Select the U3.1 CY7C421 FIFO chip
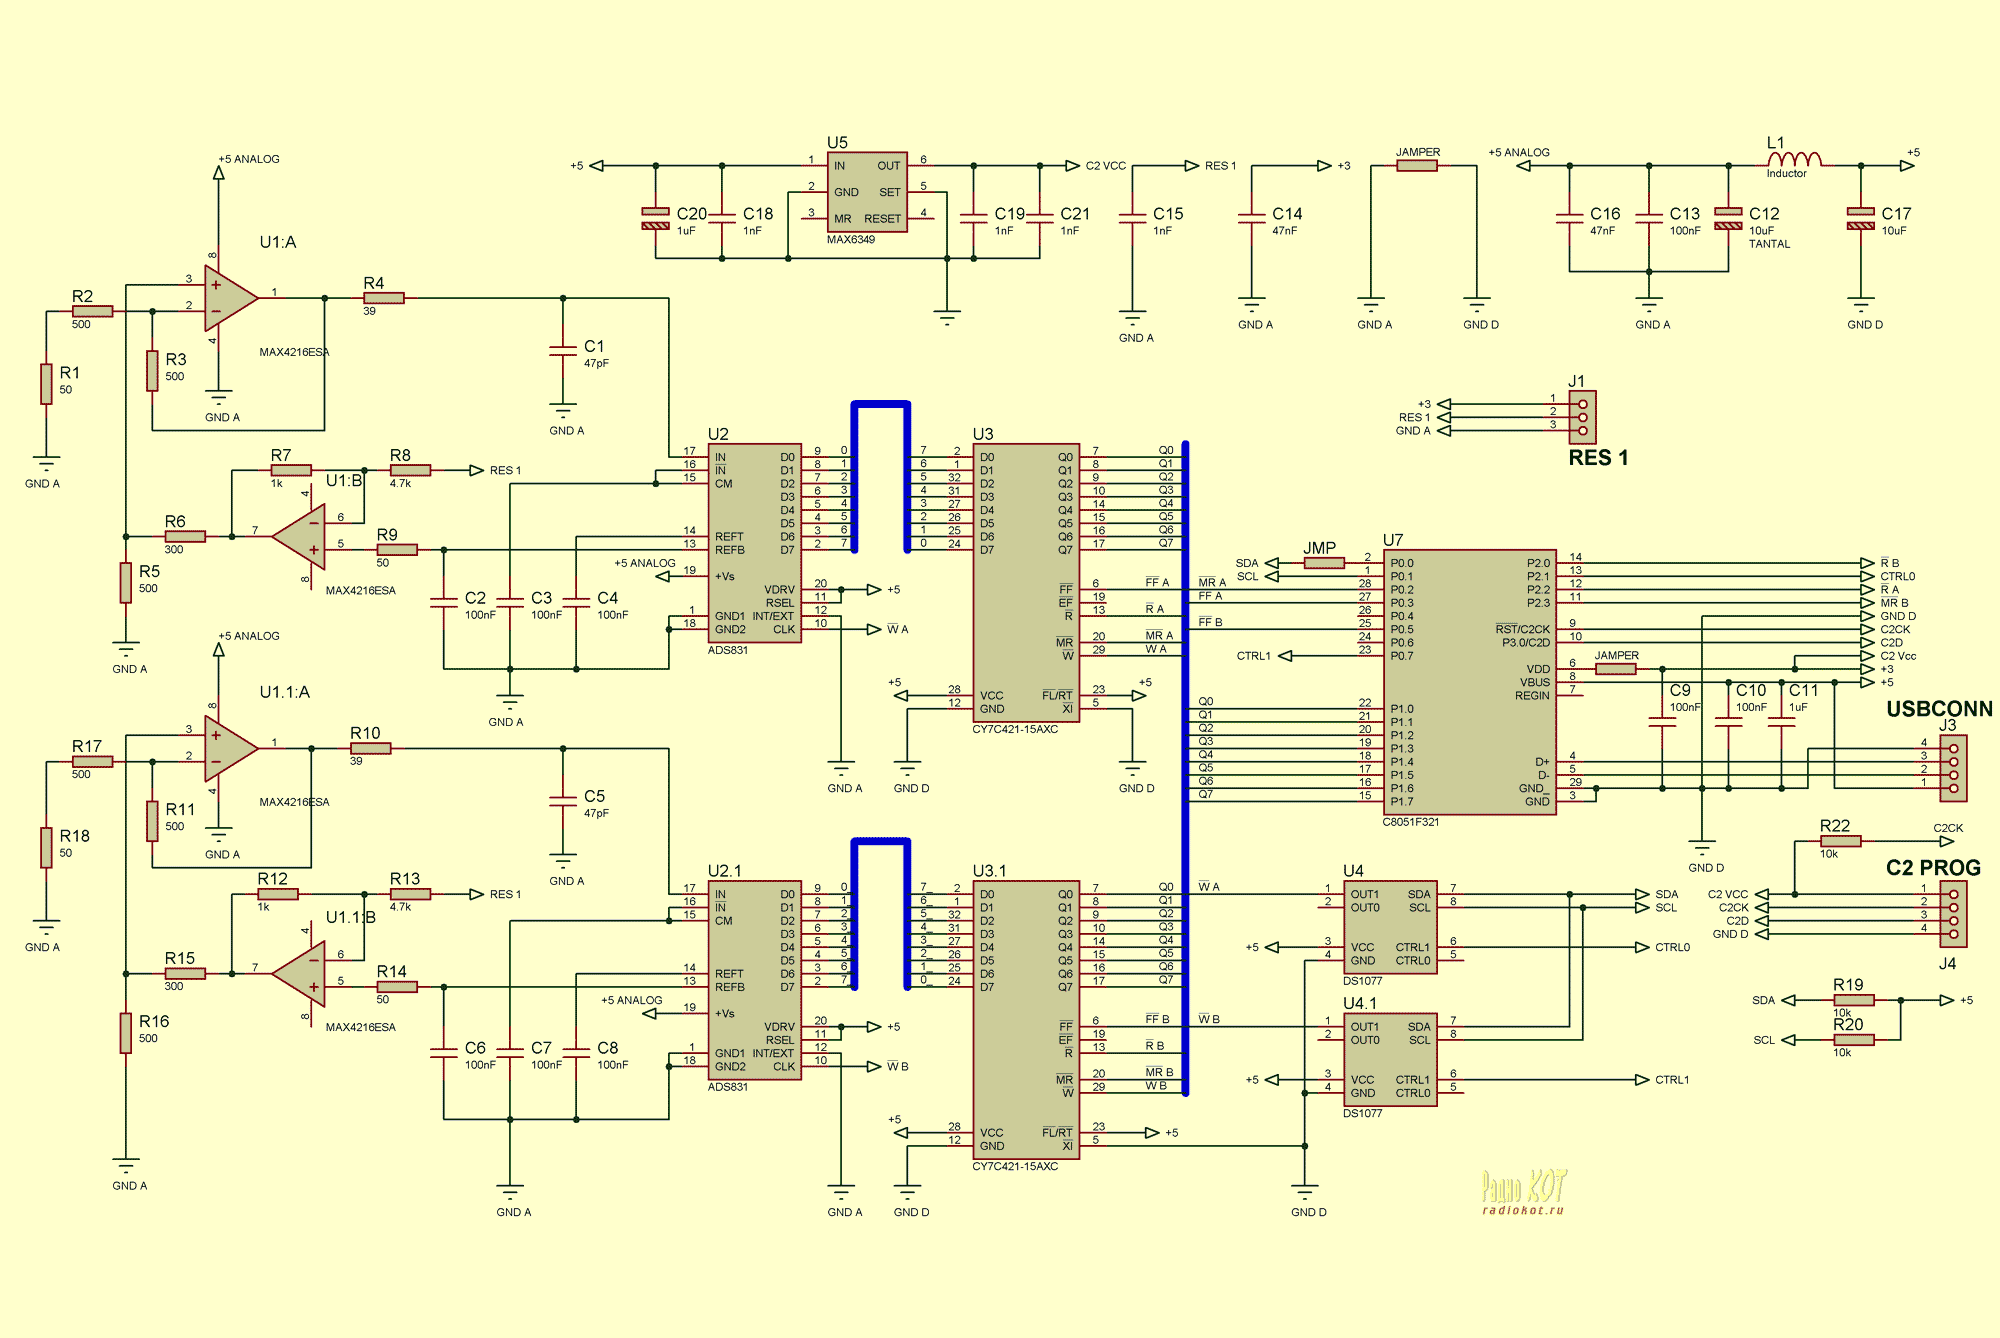Image resolution: width=2000 pixels, height=1338 pixels. pyautogui.click(x=1026, y=1020)
